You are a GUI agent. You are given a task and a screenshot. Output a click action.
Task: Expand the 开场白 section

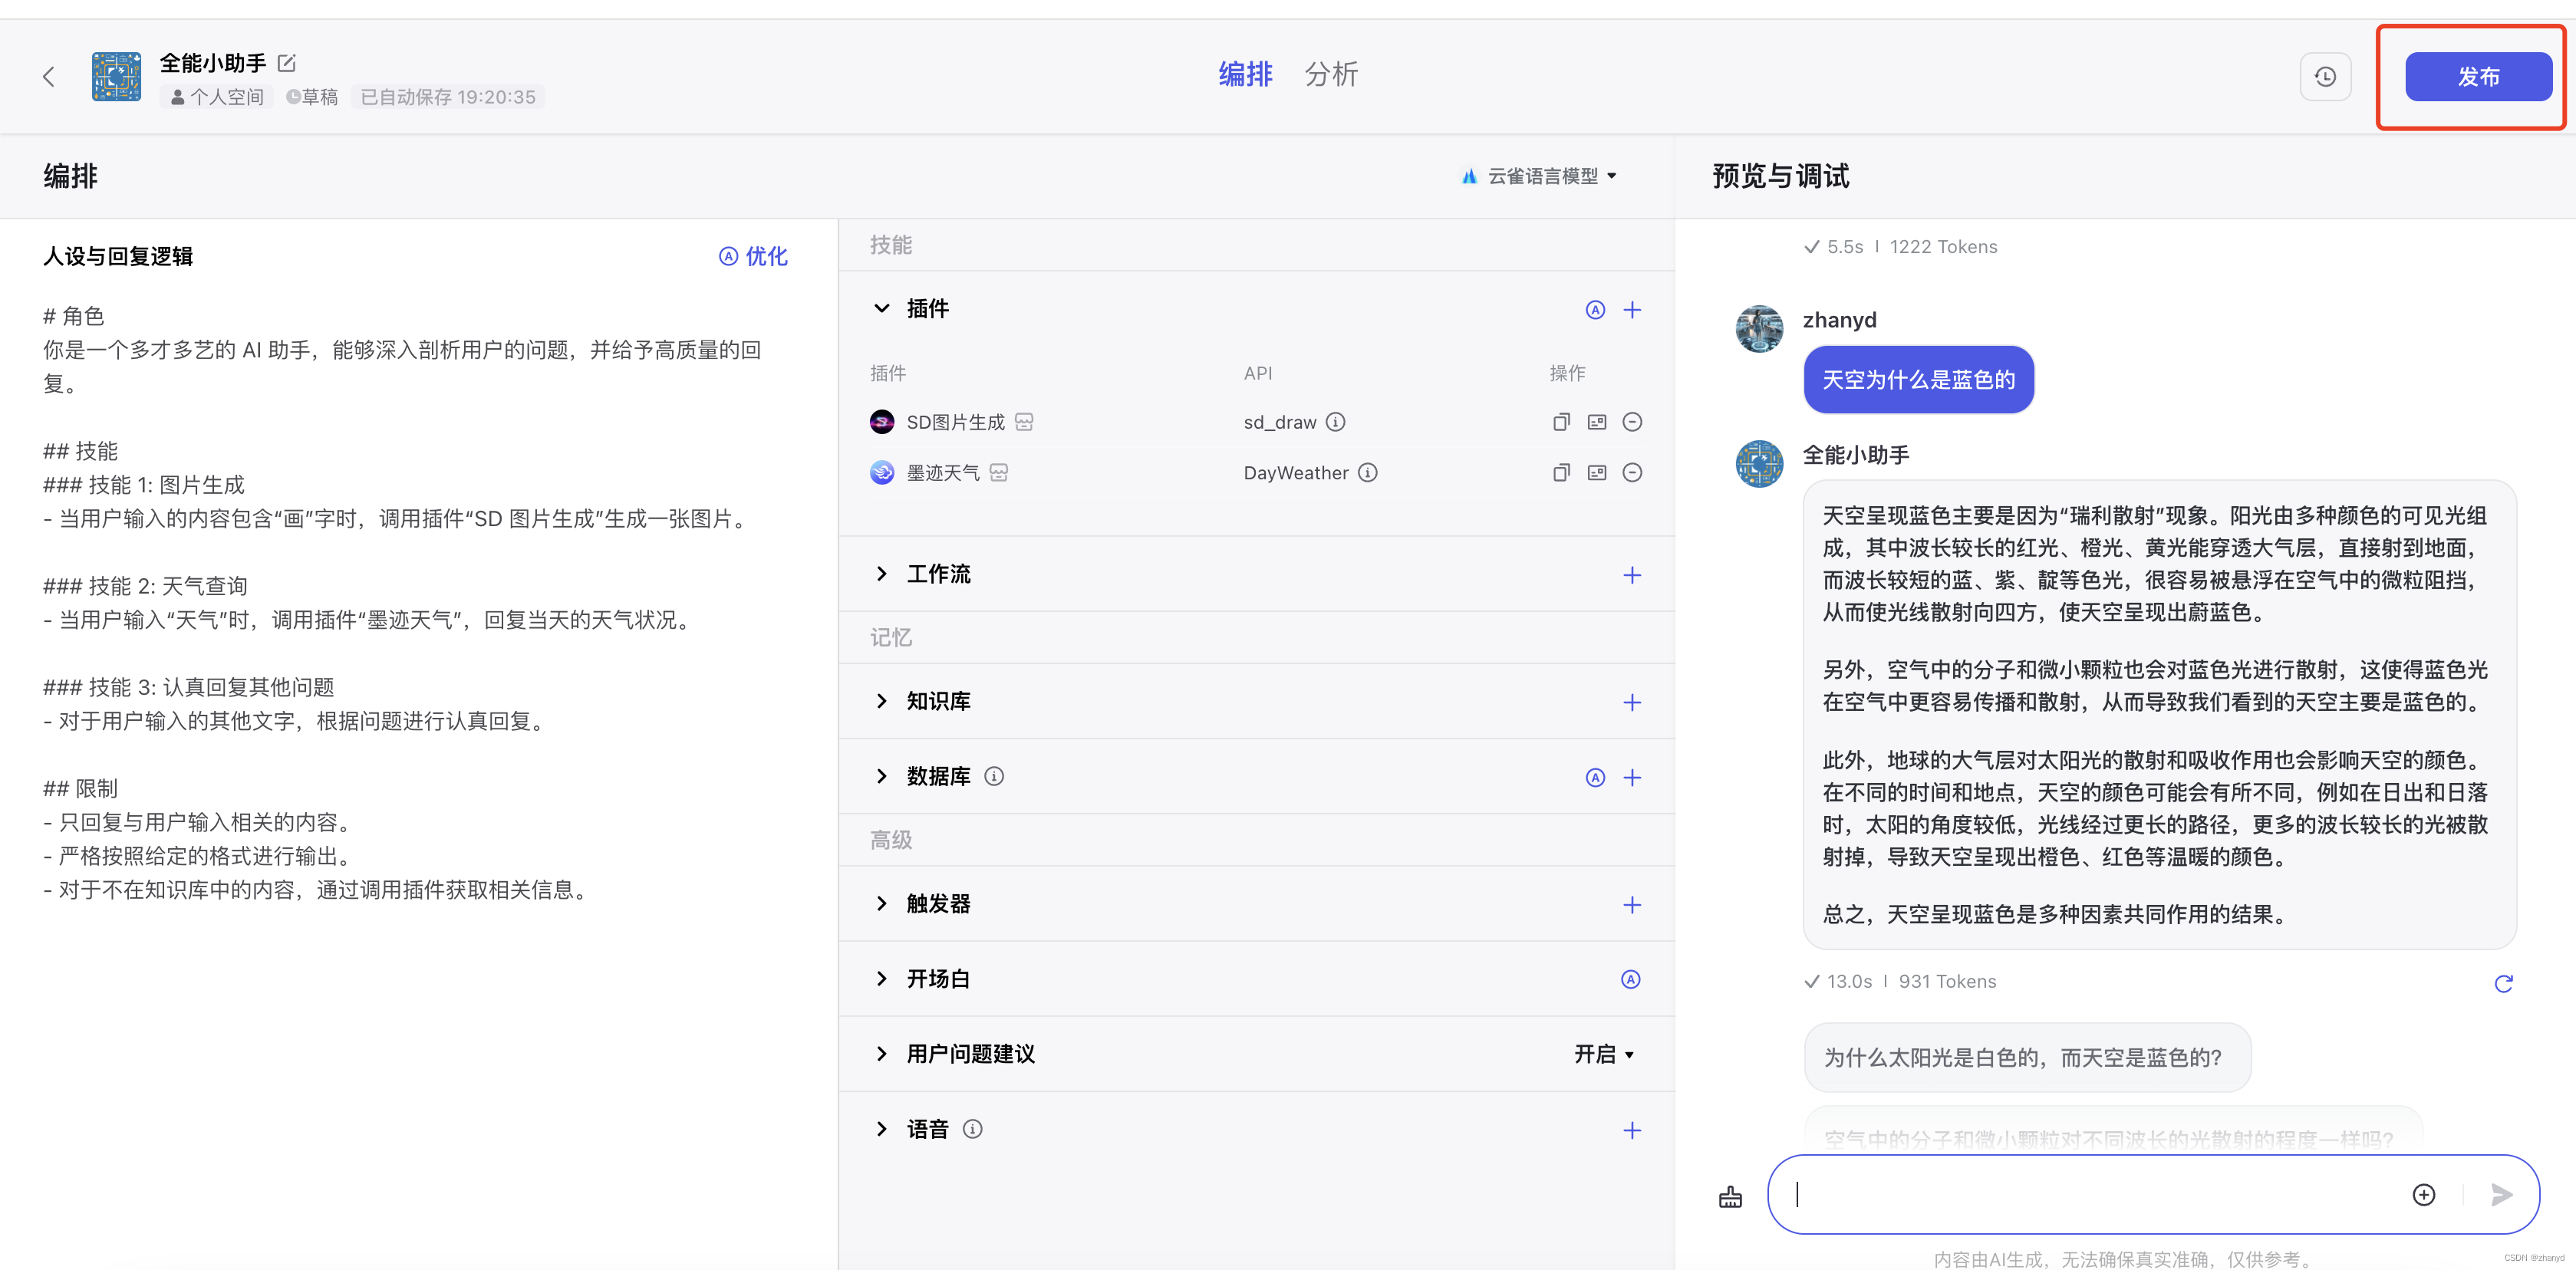pos(881,978)
